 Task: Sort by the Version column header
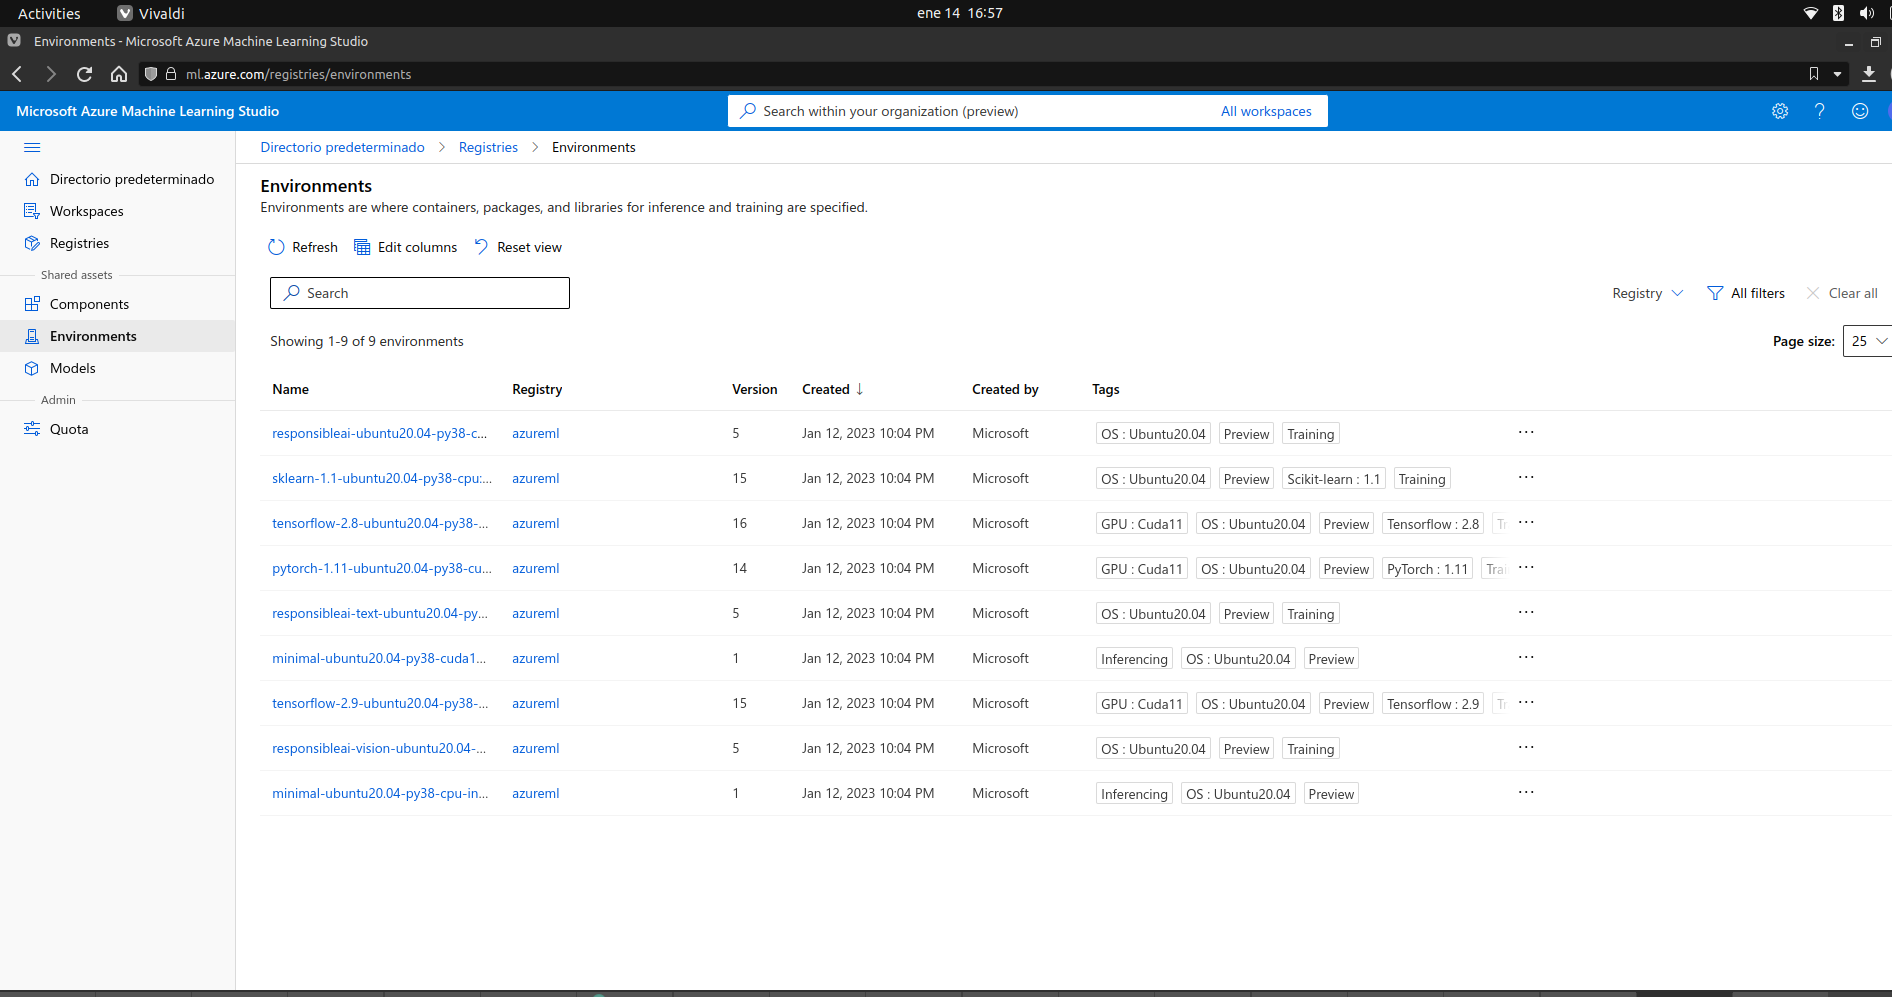pos(754,389)
